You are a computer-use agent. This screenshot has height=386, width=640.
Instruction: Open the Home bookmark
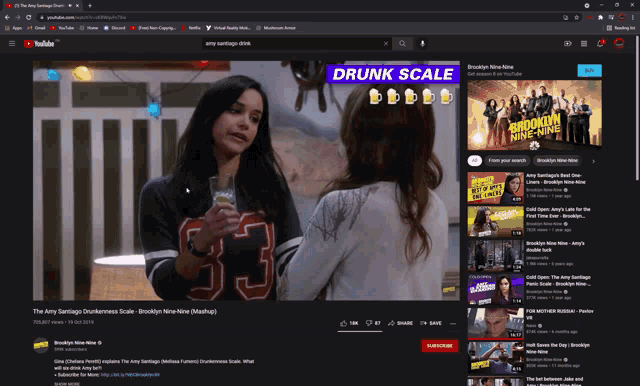89,28
